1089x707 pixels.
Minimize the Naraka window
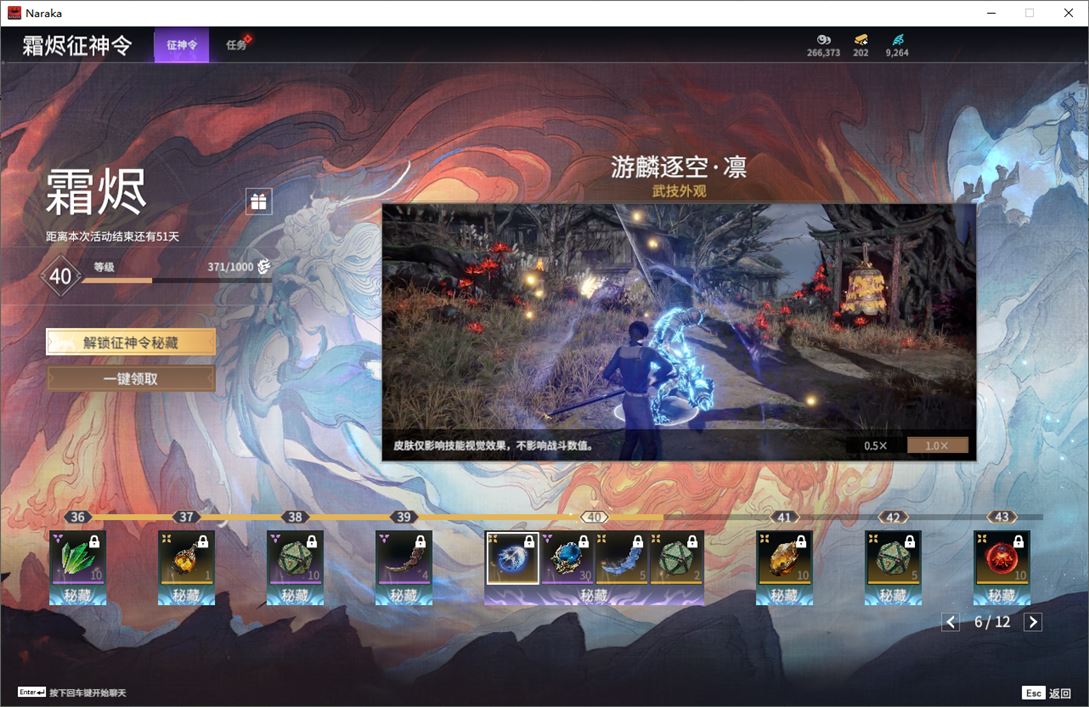point(991,13)
